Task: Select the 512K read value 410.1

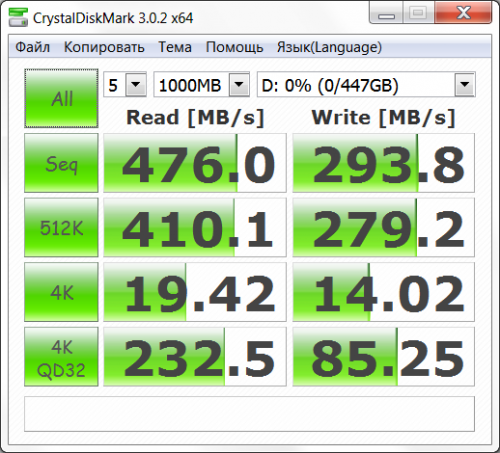Action: pyautogui.click(x=195, y=227)
